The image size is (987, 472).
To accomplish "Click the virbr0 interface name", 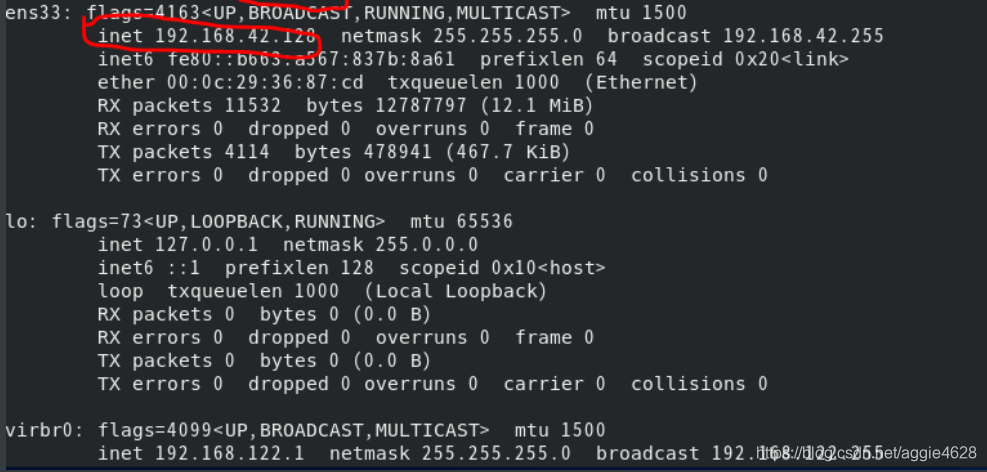I will (45, 430).
